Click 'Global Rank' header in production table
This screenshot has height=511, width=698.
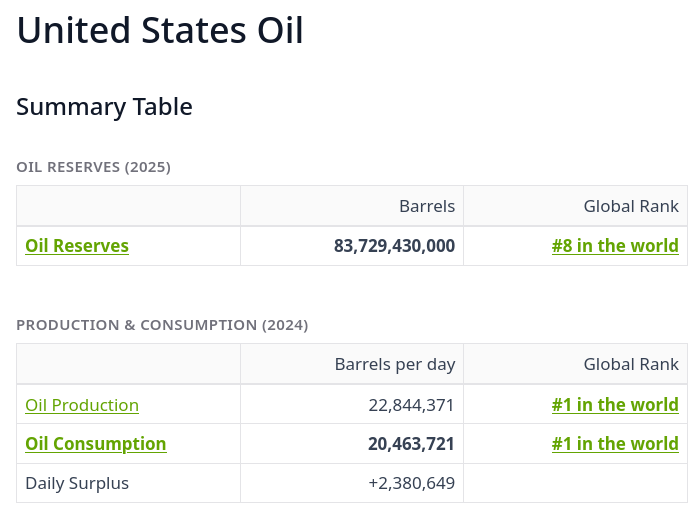(x=631, y=365)
